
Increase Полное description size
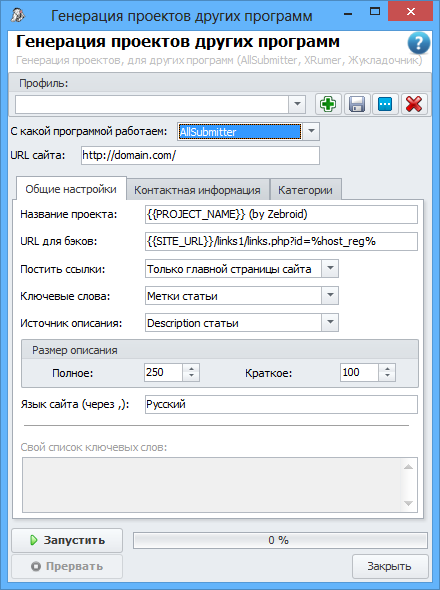(191, 369)
